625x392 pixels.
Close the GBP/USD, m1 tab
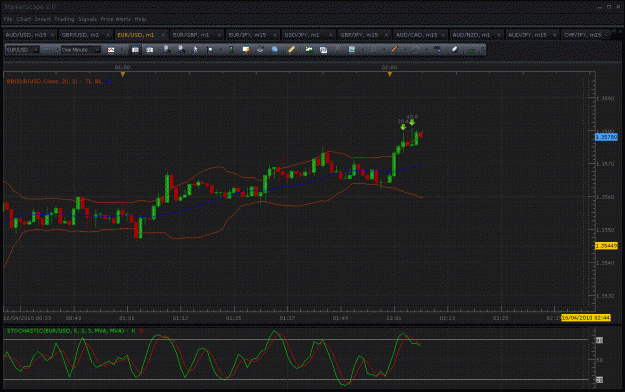click(x=108, y=35)
